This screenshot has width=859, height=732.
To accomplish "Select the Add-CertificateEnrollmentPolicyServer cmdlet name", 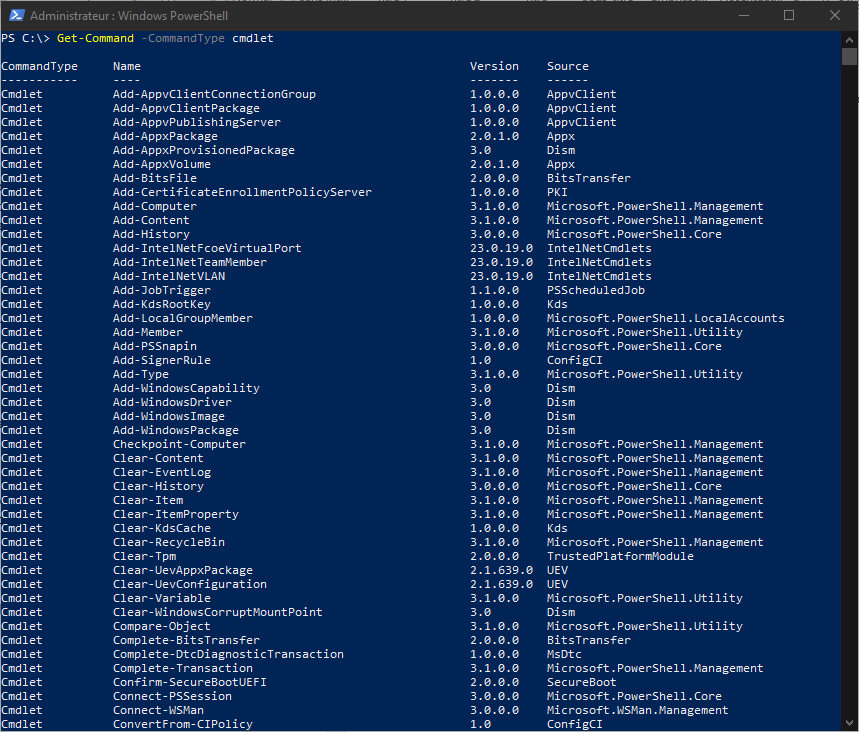I will pos(242,192).
